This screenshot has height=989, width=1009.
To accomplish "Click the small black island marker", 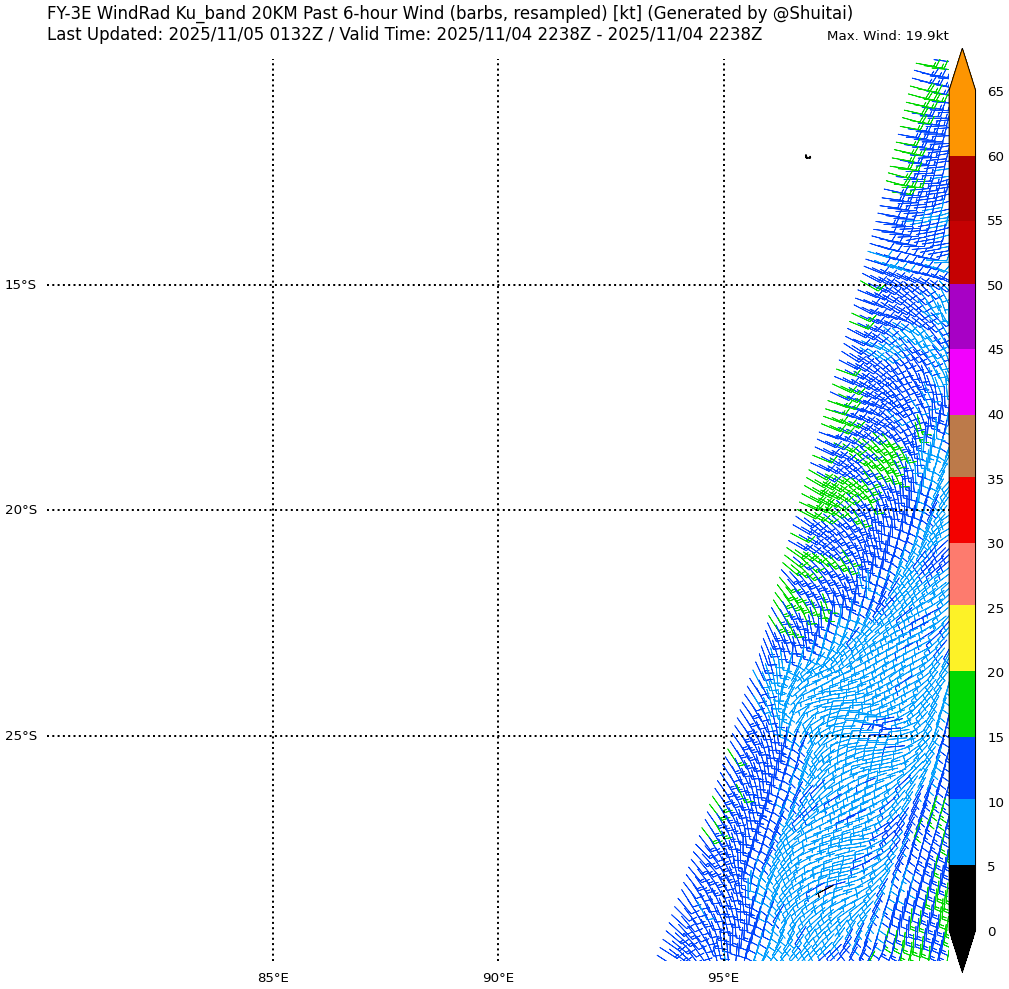I will point(807,156).
